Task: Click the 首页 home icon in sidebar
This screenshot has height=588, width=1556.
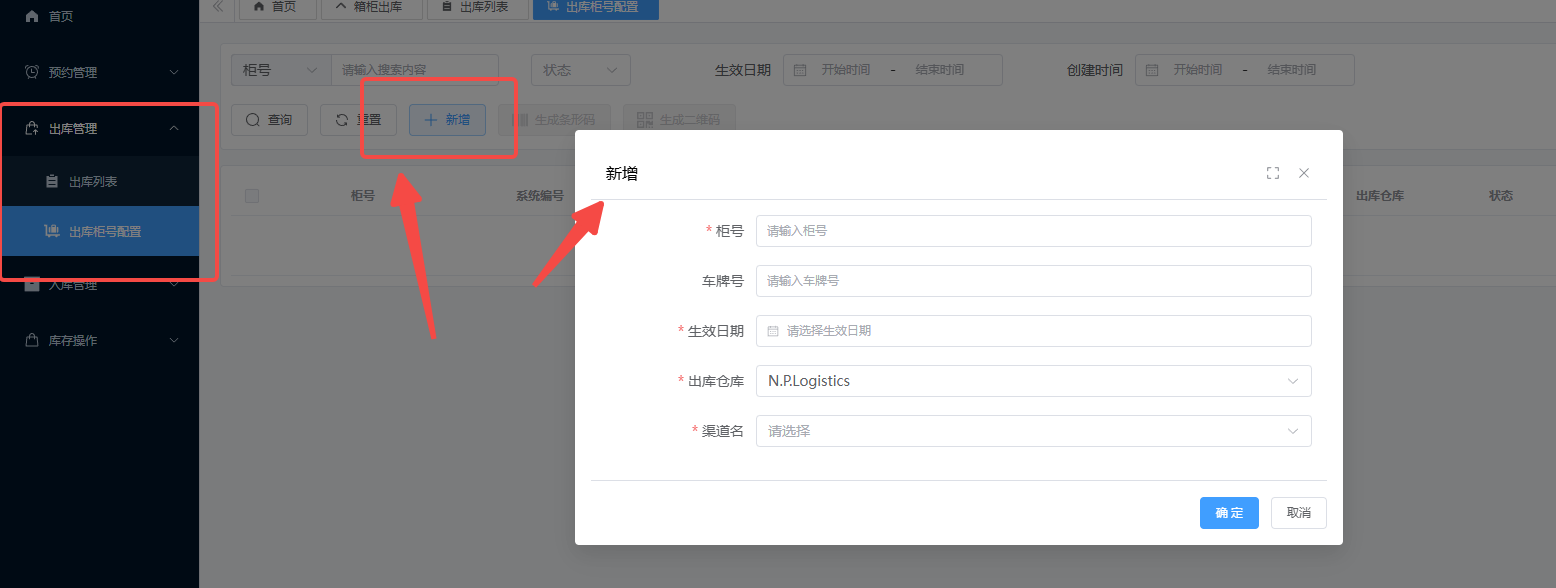Action: (x=32, y=16)
